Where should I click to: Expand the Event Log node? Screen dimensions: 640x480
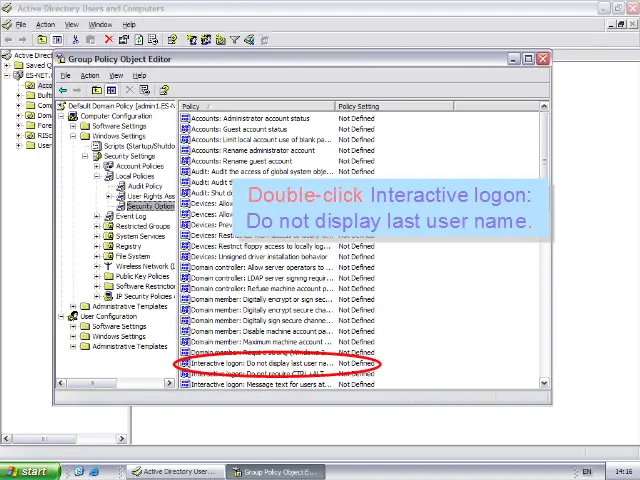pyautogui.click(x=97, y=216)
